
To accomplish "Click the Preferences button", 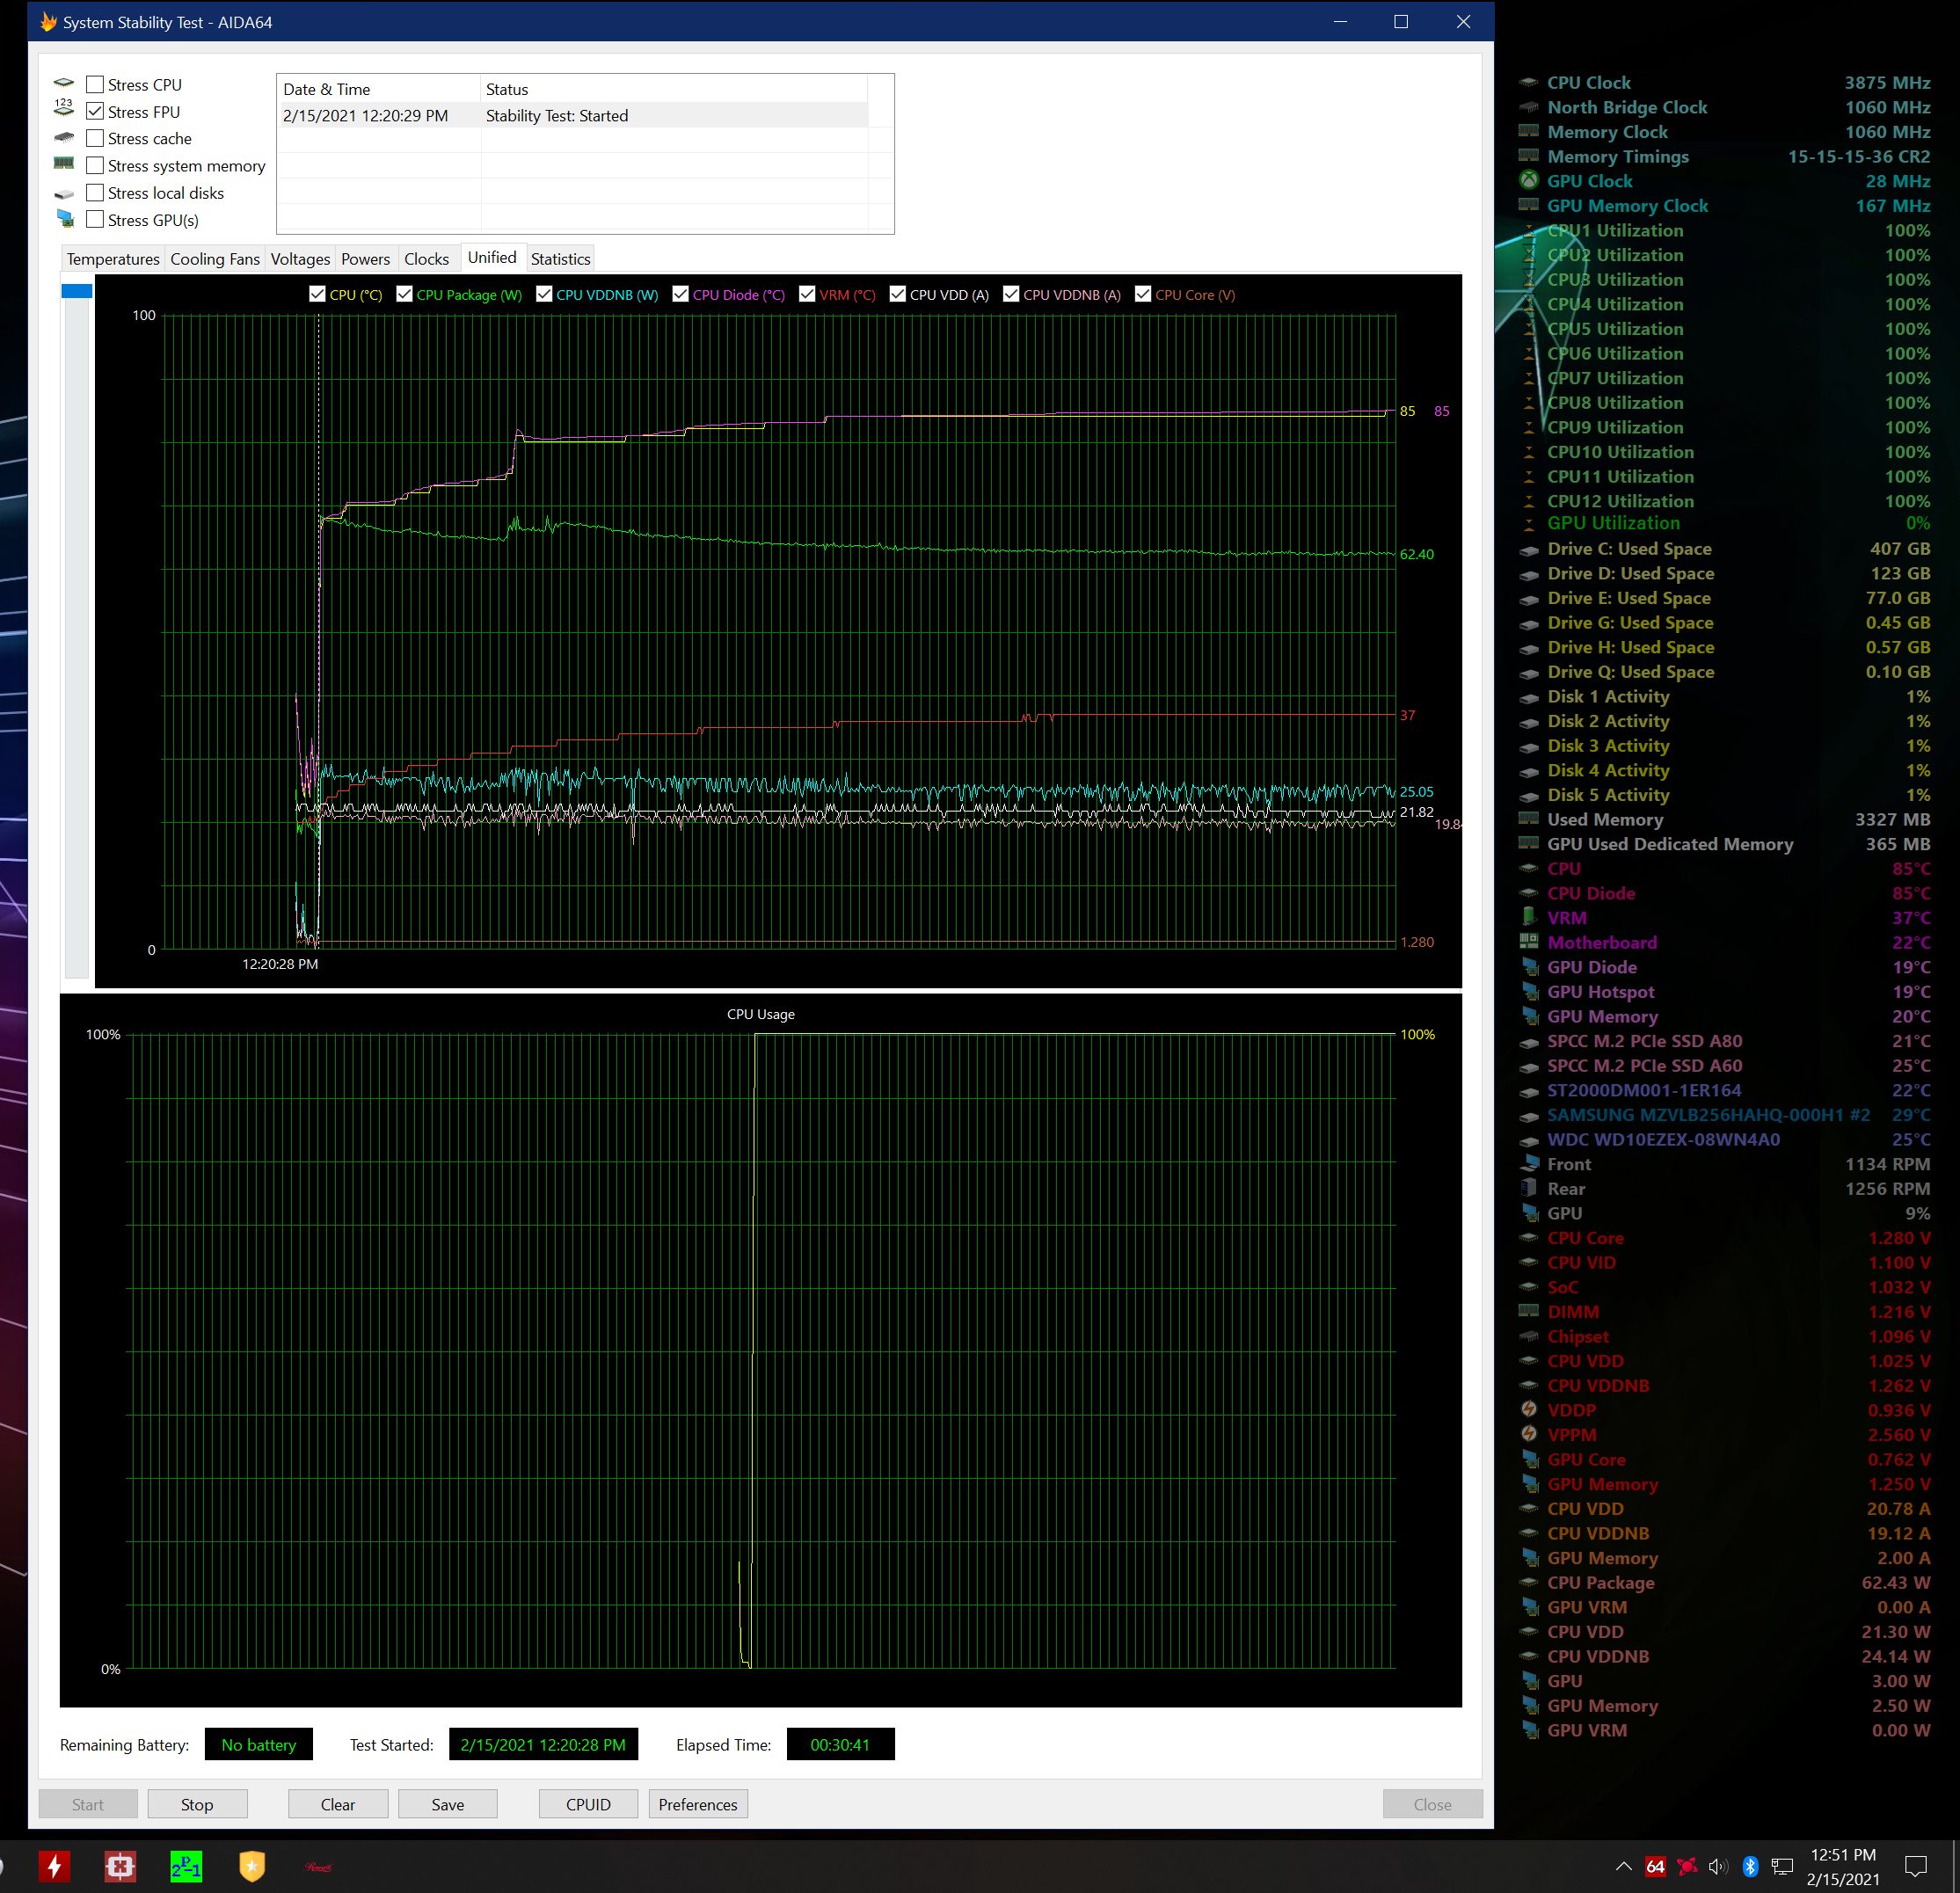I will pyautogui.click(x=697, y=1804).
